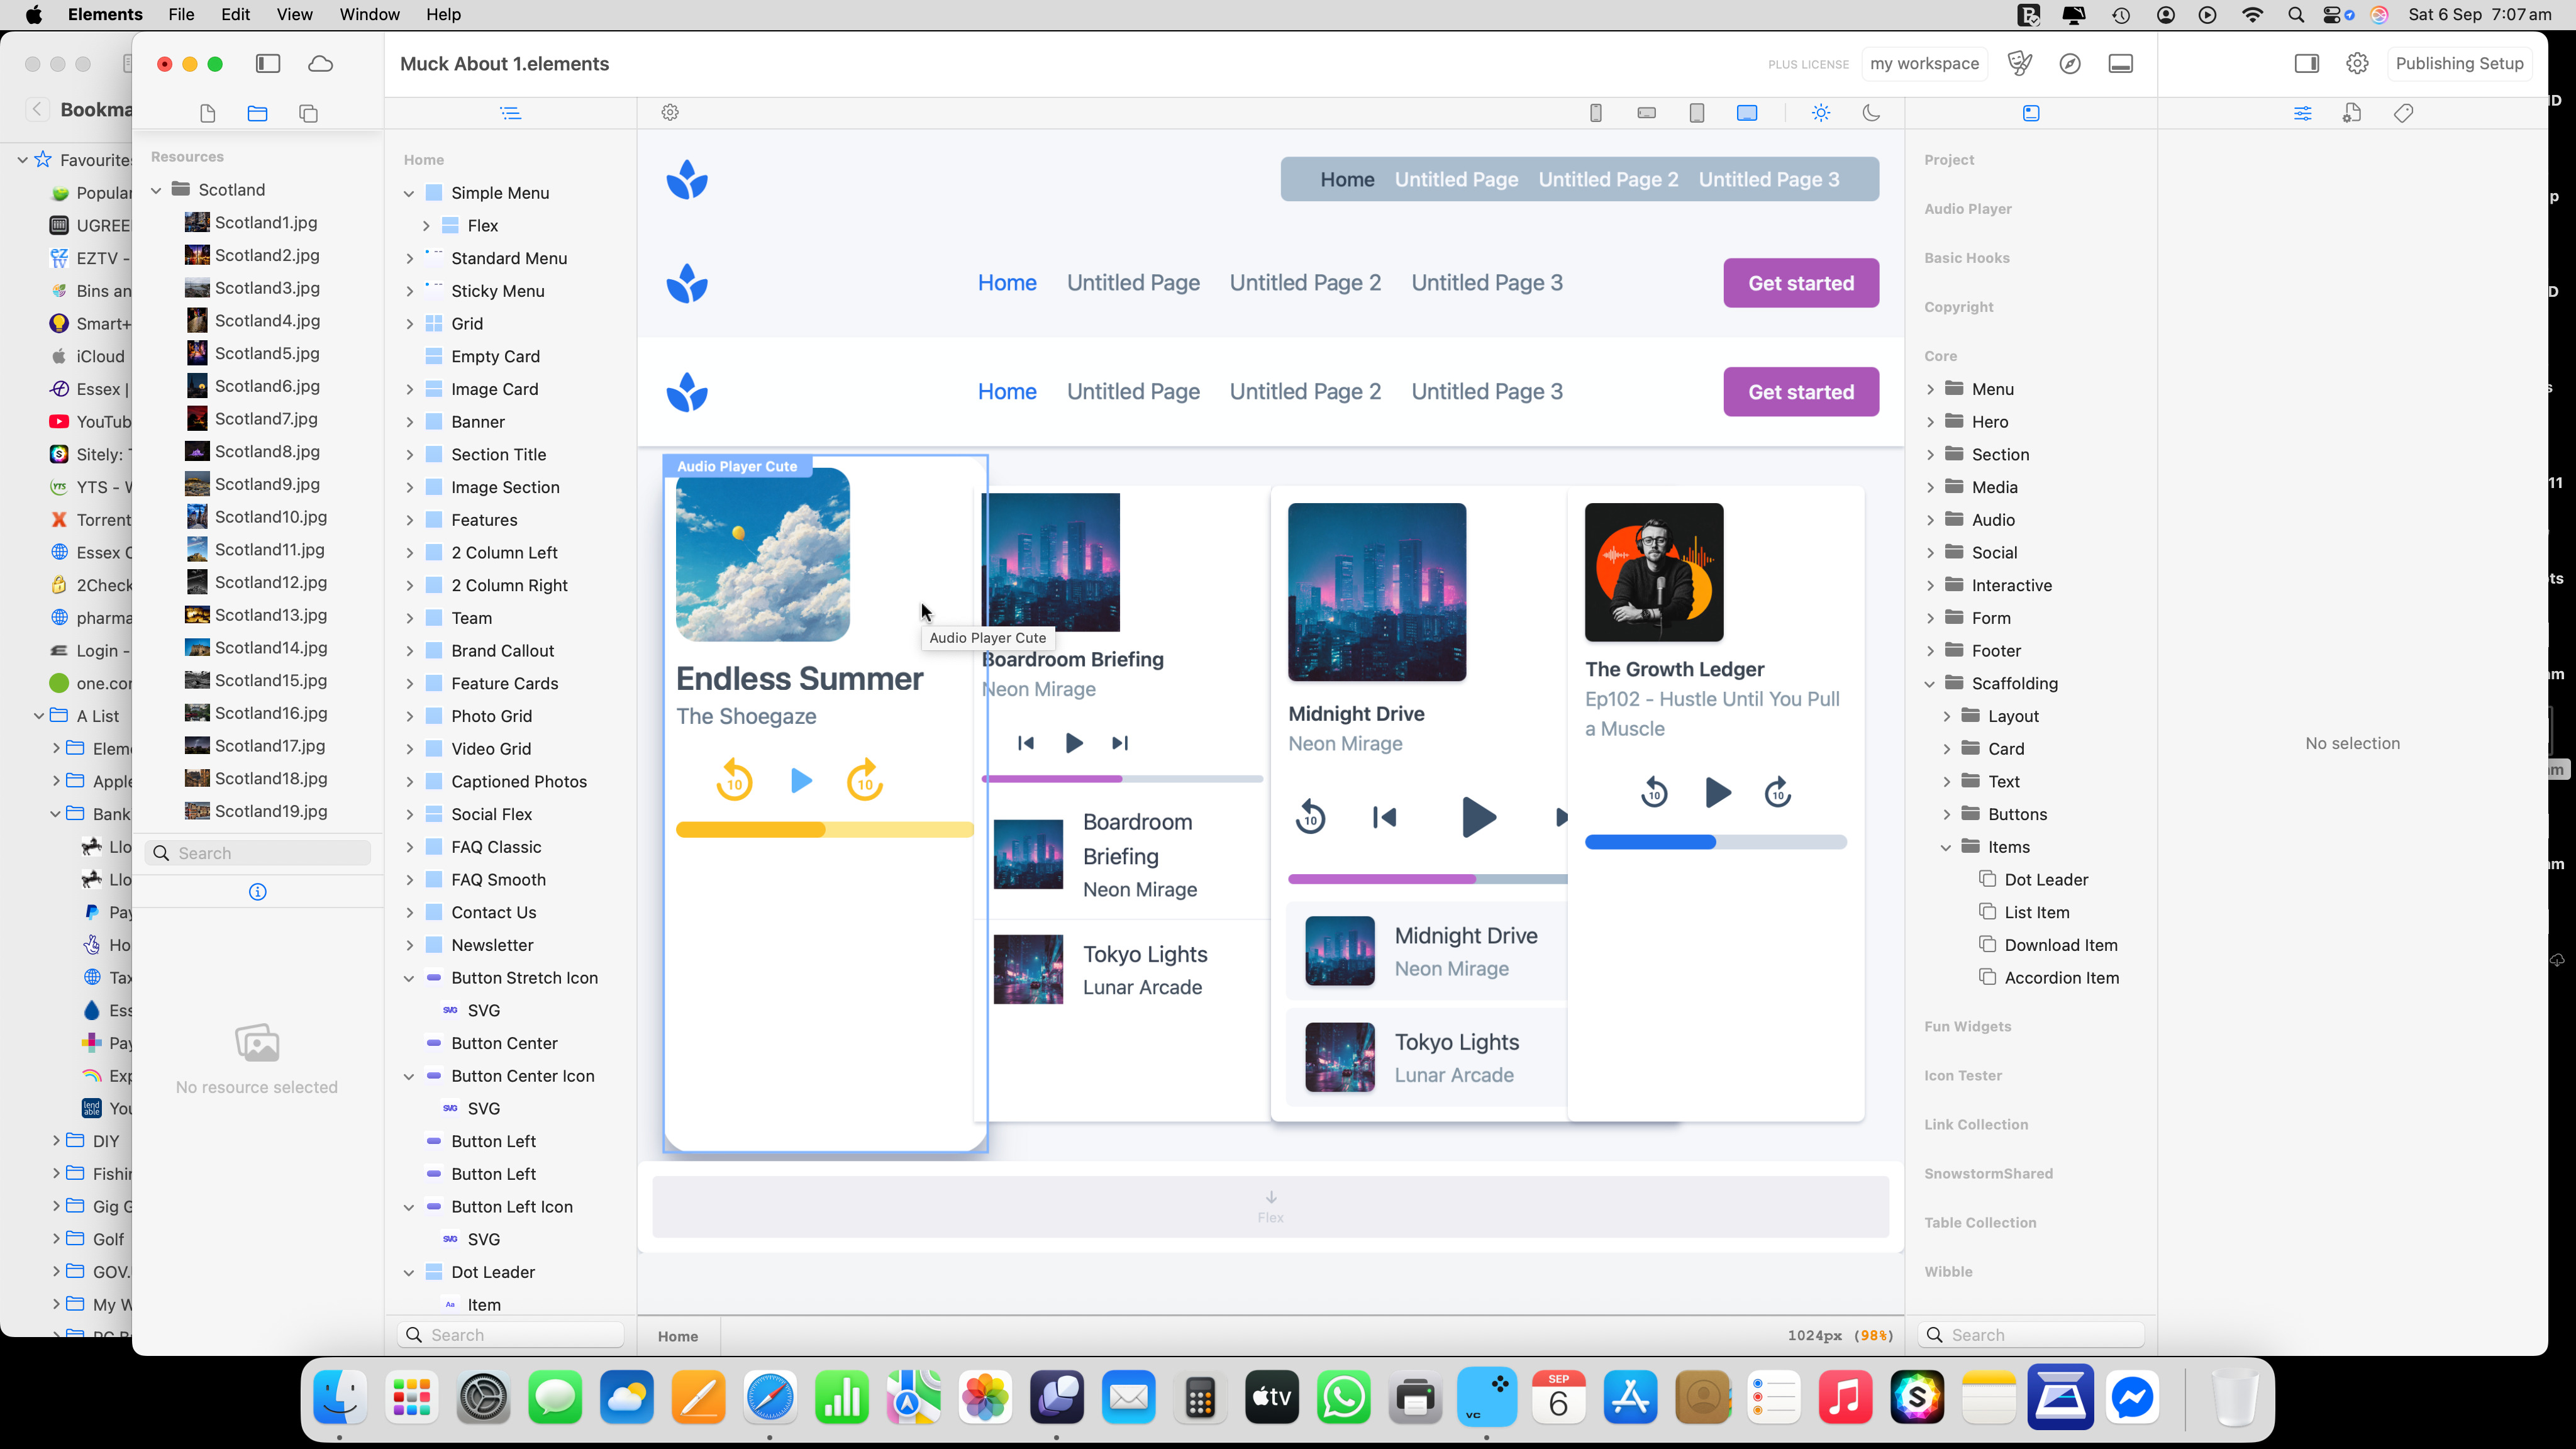Expand the Standard Menu tree node
This screenshot has width=2576, height=1449.
[x=409, y=259]
